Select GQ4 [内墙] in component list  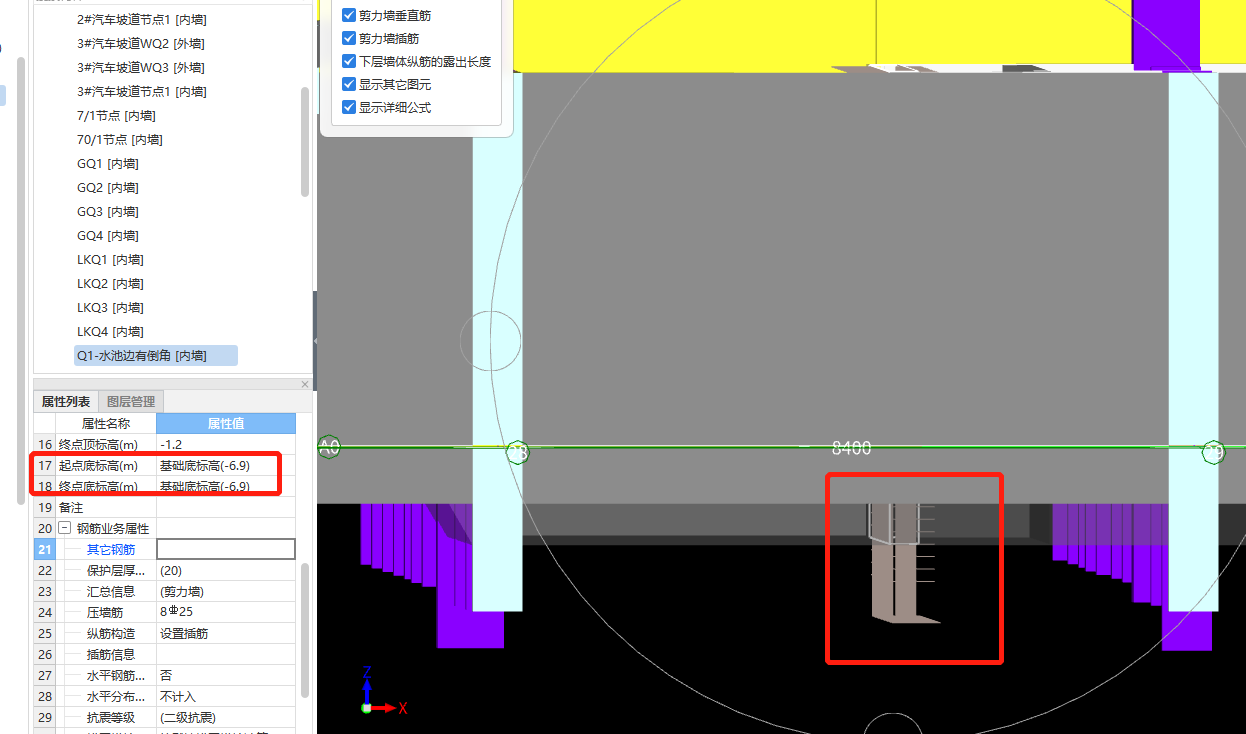tap(108, 235)
